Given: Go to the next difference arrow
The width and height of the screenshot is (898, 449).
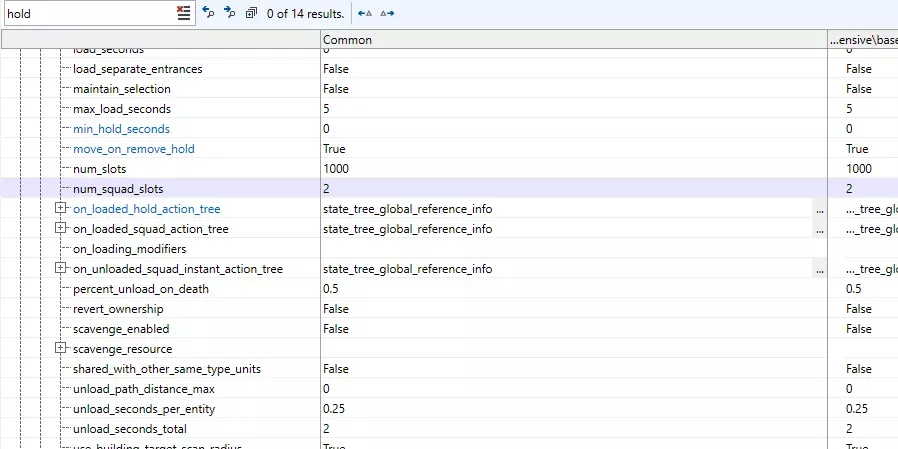Looking at the screenshot, I should click(387, 13).
